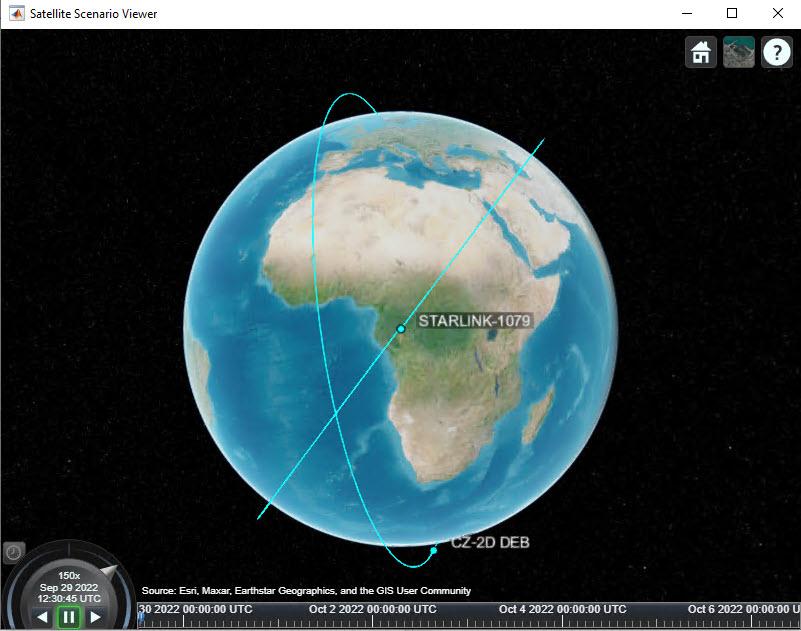801x631 pixels.
Task: Play the animation in reverse
Action: click(43, 617)
